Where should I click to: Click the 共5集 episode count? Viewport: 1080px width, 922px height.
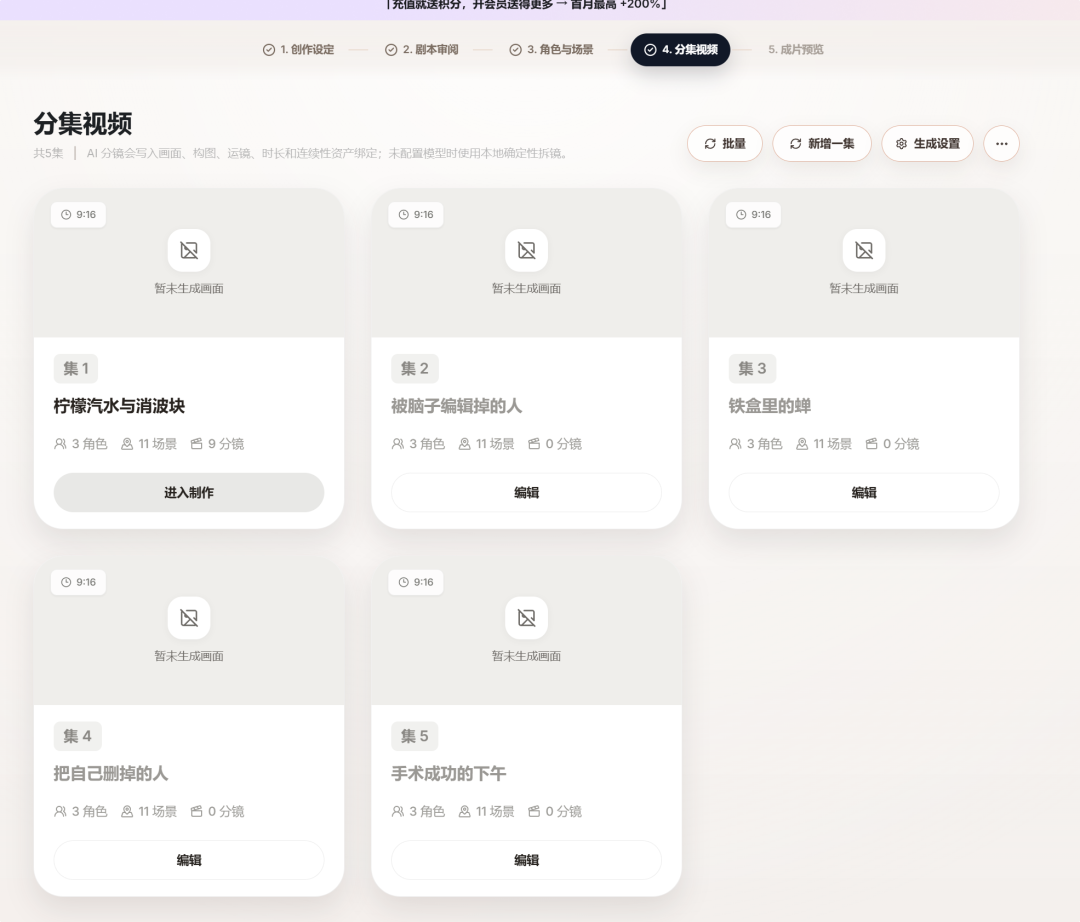[x=48, y=154]
